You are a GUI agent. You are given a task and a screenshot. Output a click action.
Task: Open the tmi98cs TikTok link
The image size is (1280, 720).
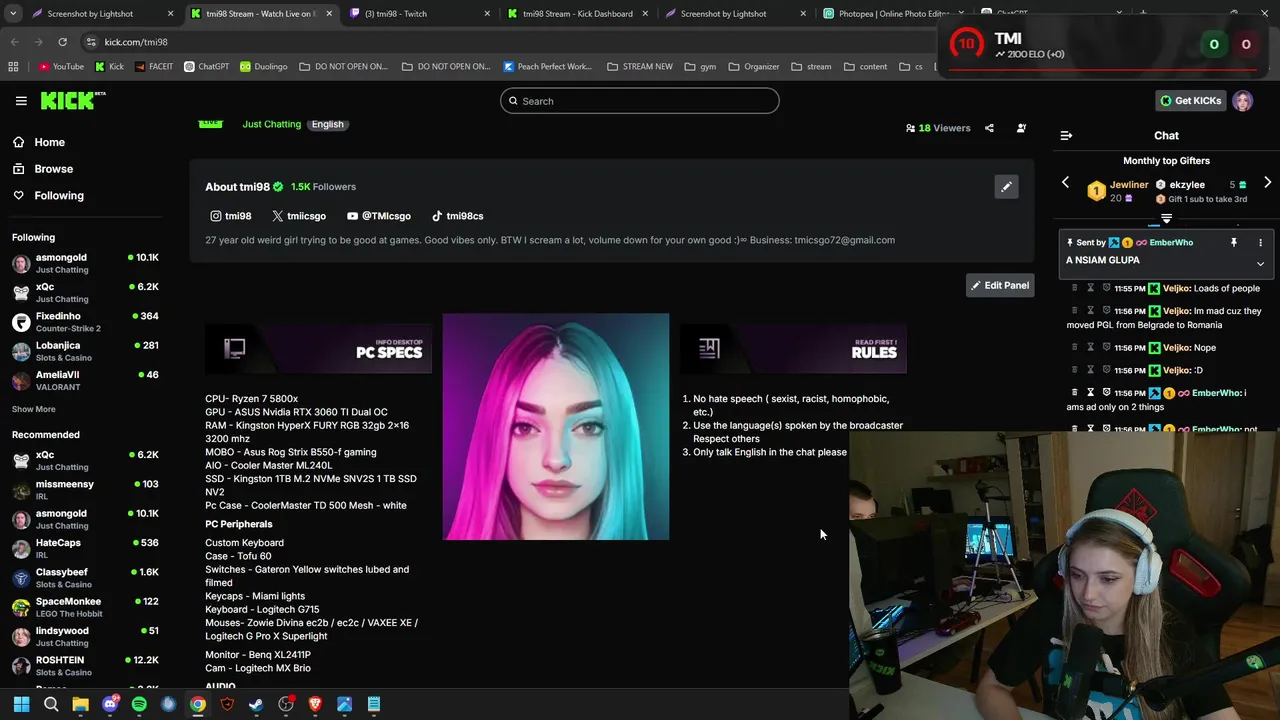[x=457, y=216]
